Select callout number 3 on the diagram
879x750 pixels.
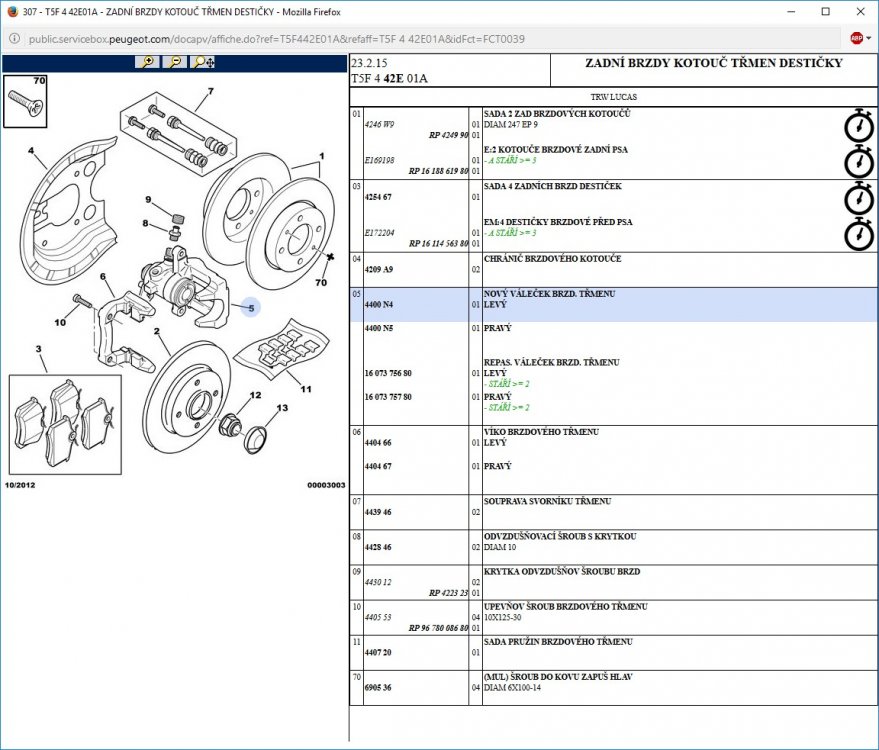coord(38,349)
